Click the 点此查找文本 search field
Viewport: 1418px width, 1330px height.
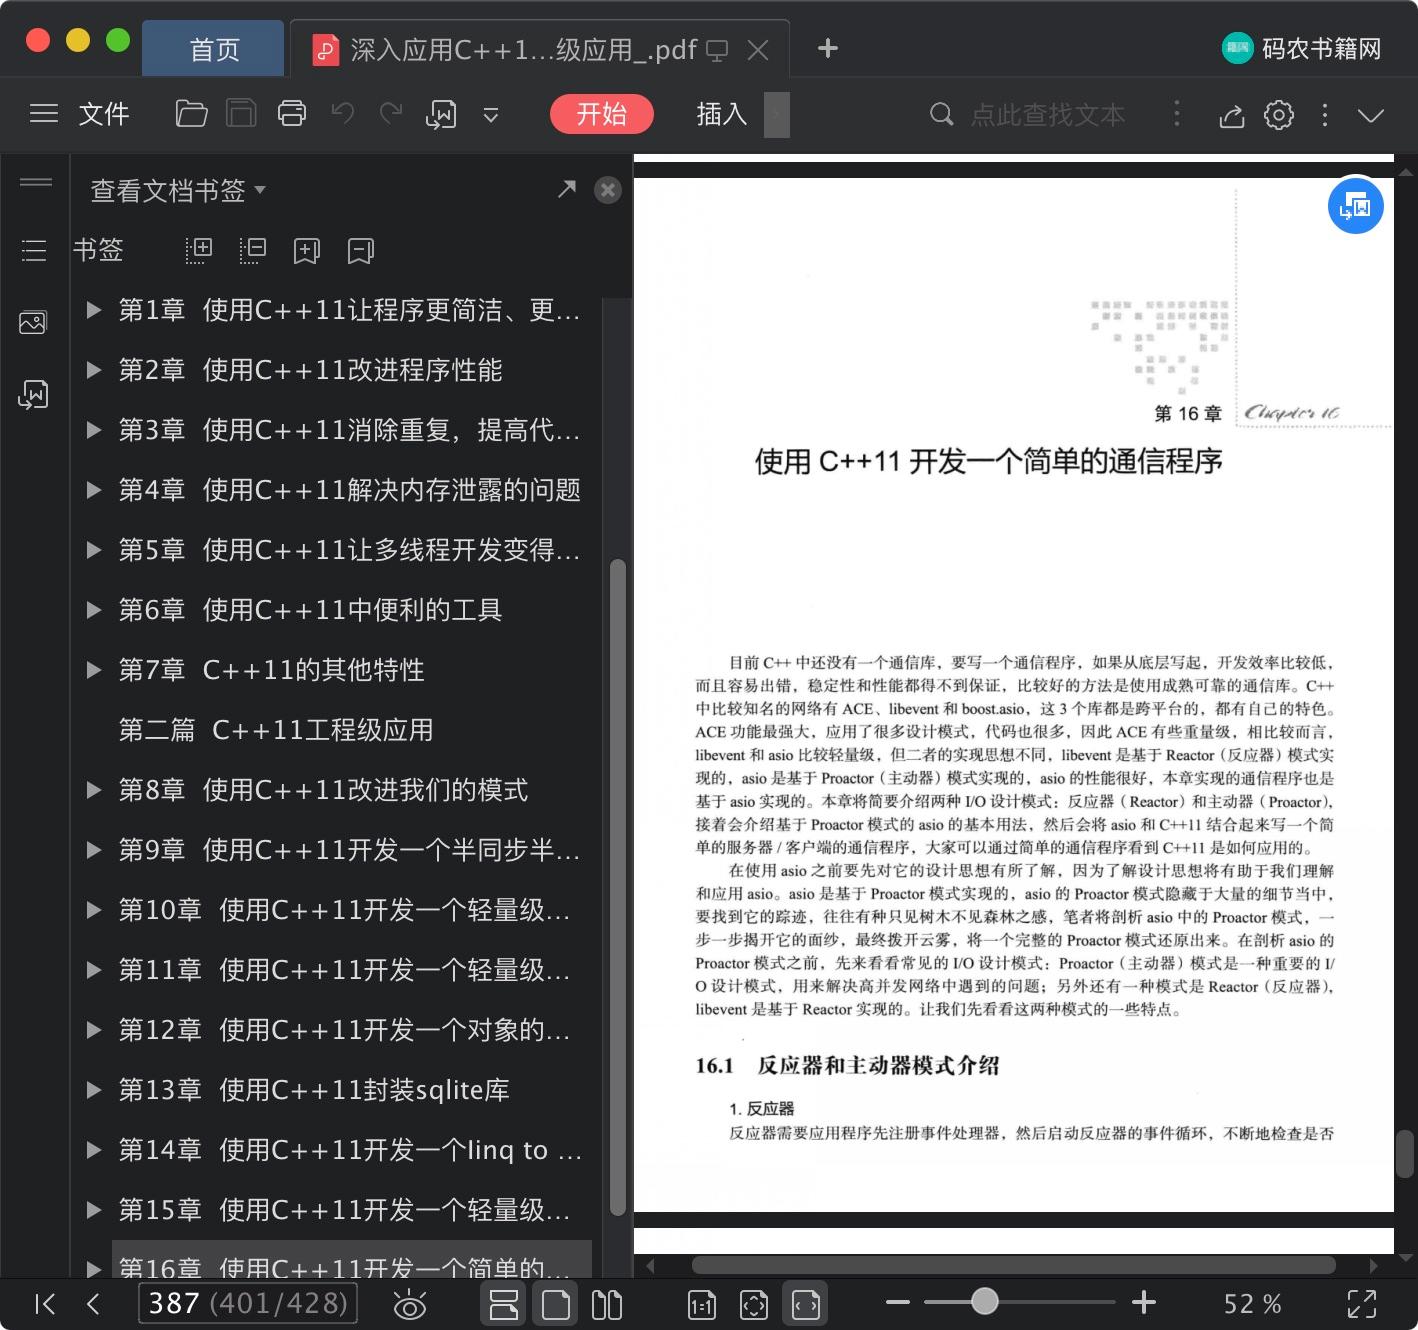click(x=1046, y=115)
